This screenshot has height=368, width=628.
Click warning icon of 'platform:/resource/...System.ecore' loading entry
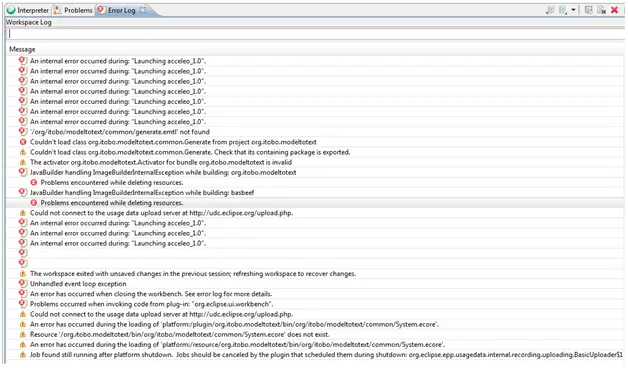(x=23, y=344)
